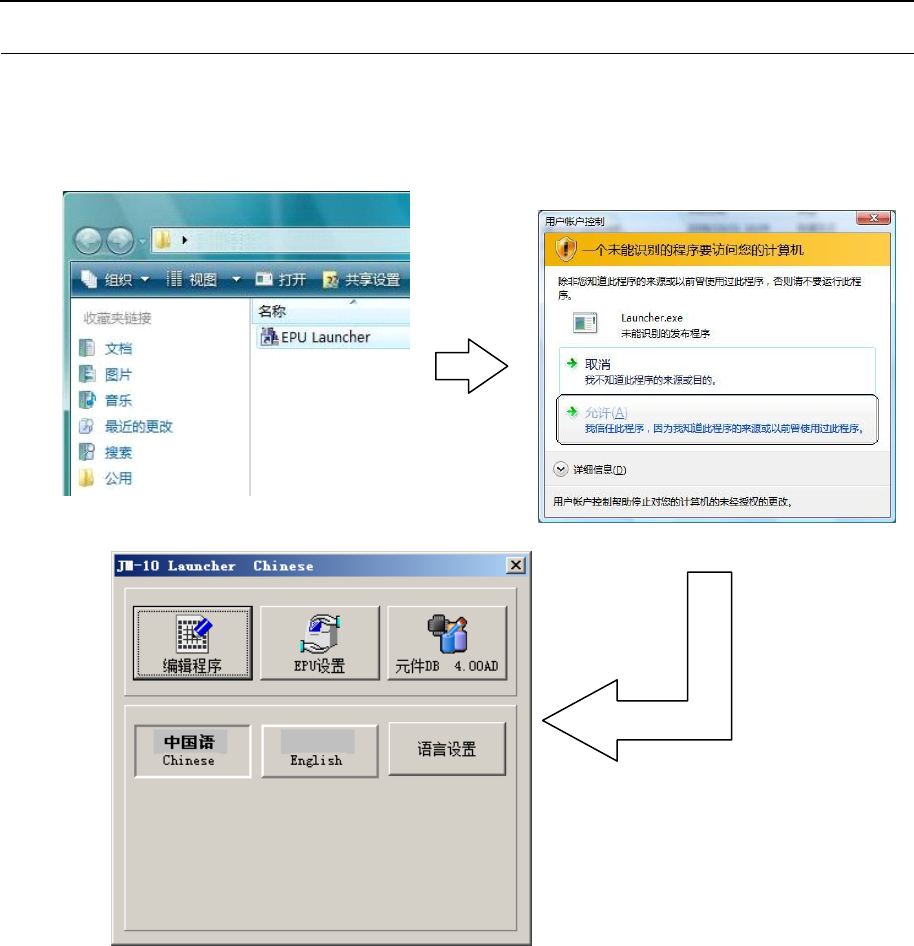Click the 搜索 search folder icon
The width and height of the screenshot is (914, 946).
pyautogui.click(x=87, y=452)
